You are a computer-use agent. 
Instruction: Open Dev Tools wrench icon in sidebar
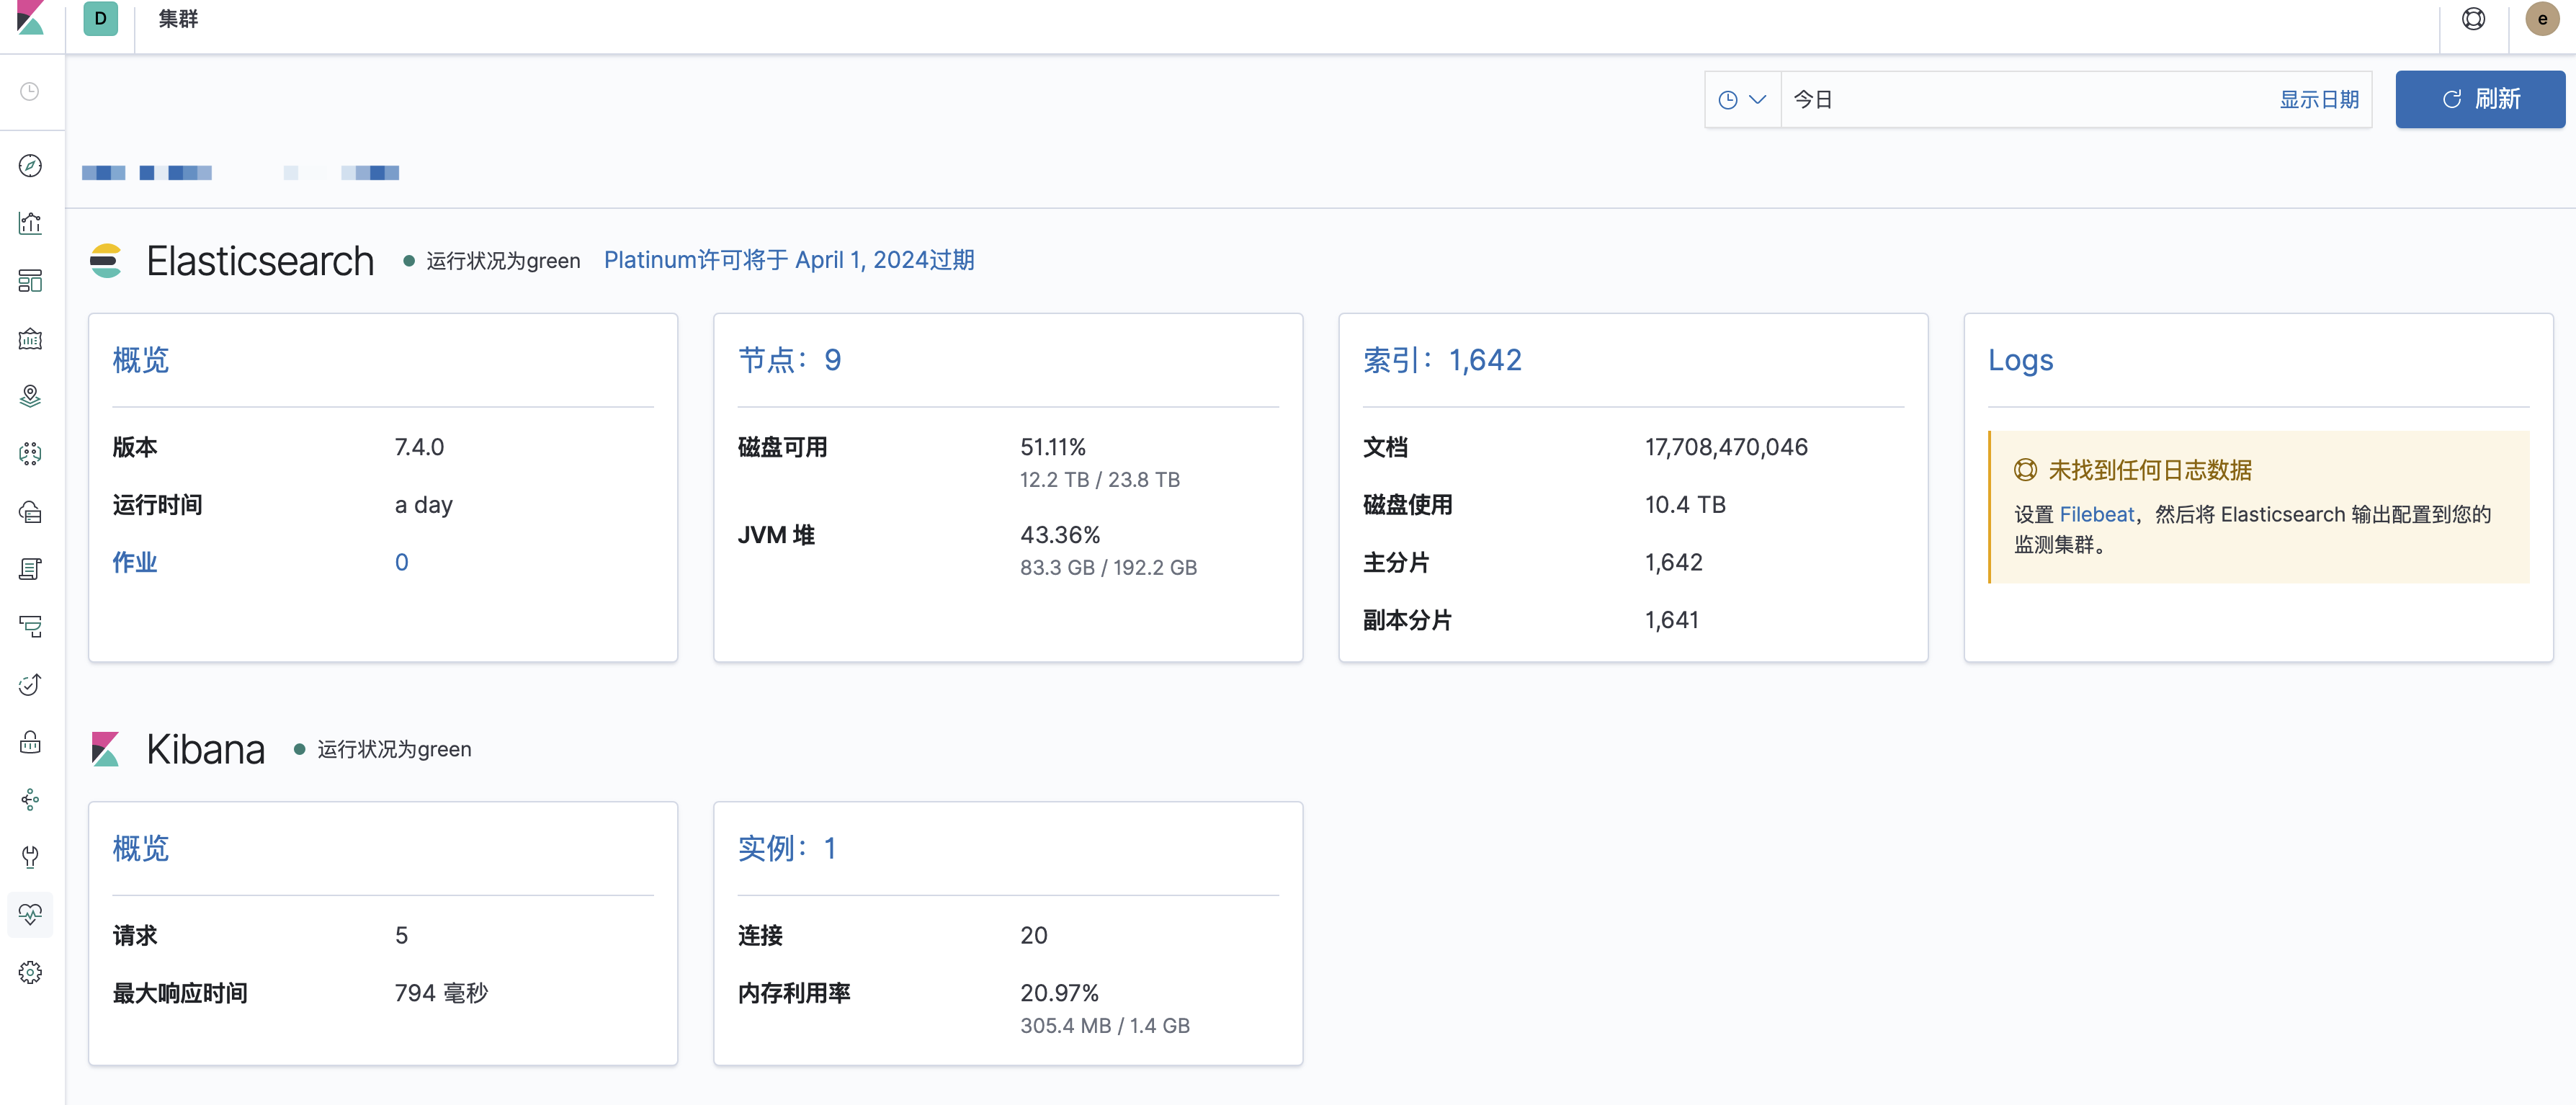[x=30, y=857]
